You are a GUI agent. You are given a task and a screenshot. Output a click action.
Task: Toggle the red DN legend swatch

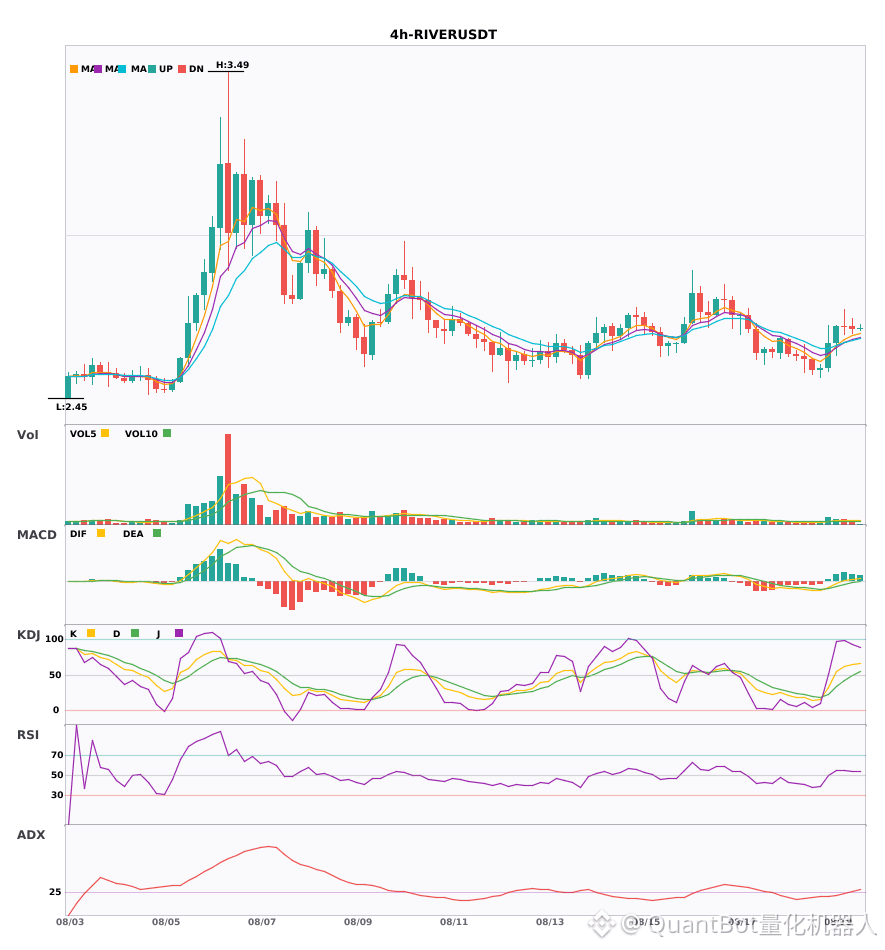(182, 69)
